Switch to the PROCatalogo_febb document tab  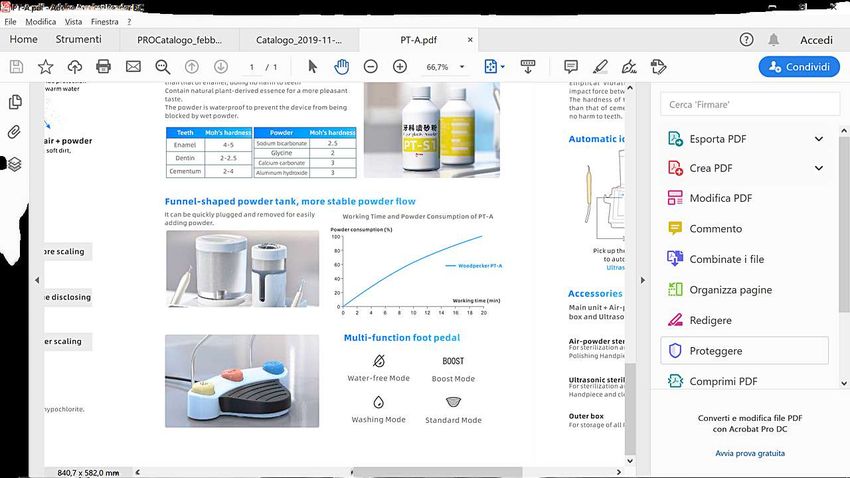pyautogui.click(x=179, y=40)
